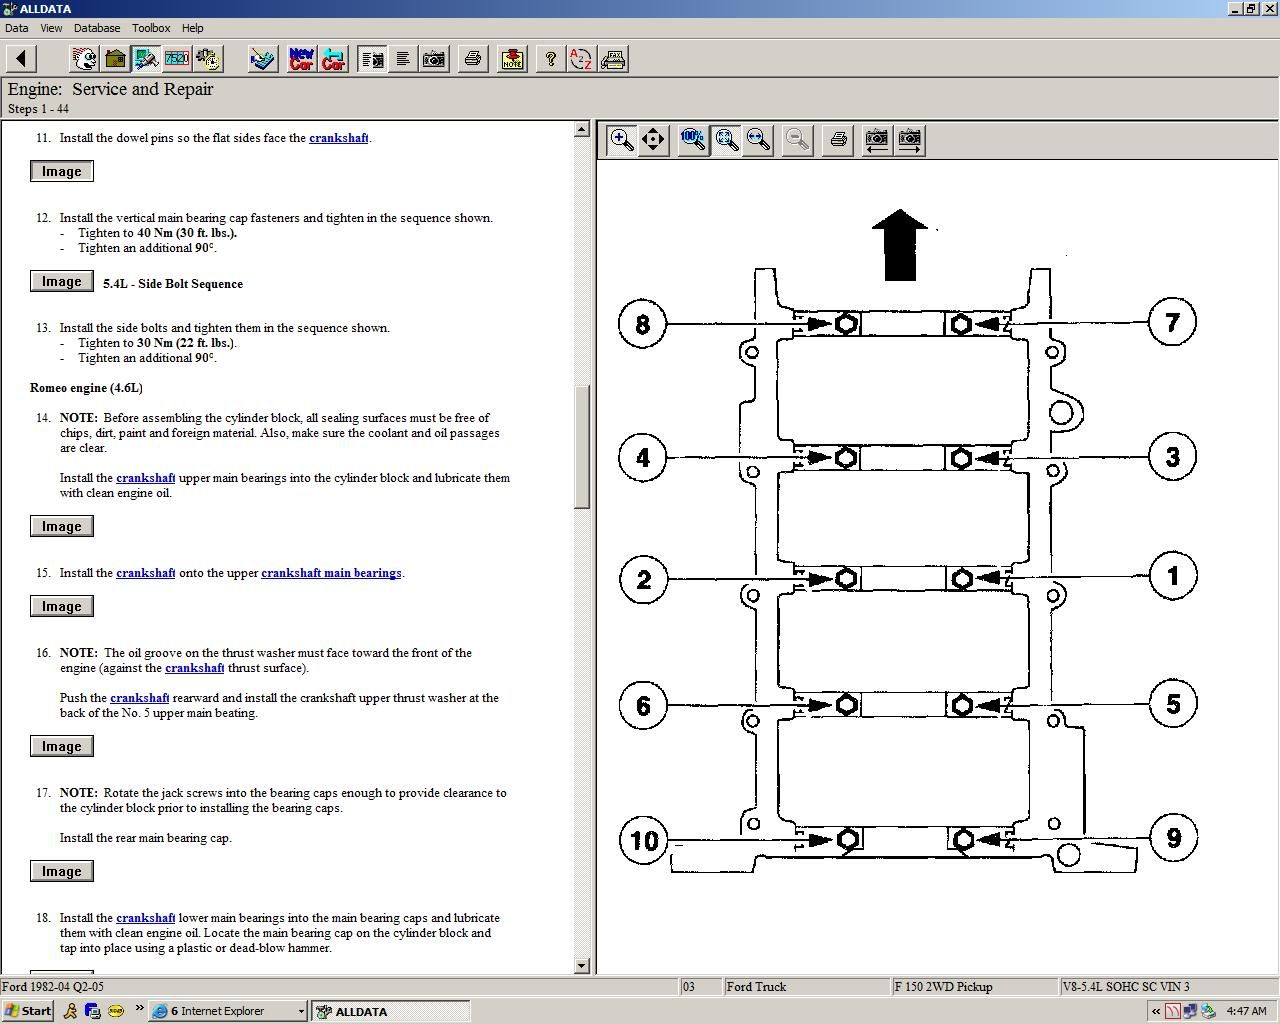Viewport: 1280px width, 1024px height.
Task: Set image zoom to 100%
Action: tap(692, 140)
